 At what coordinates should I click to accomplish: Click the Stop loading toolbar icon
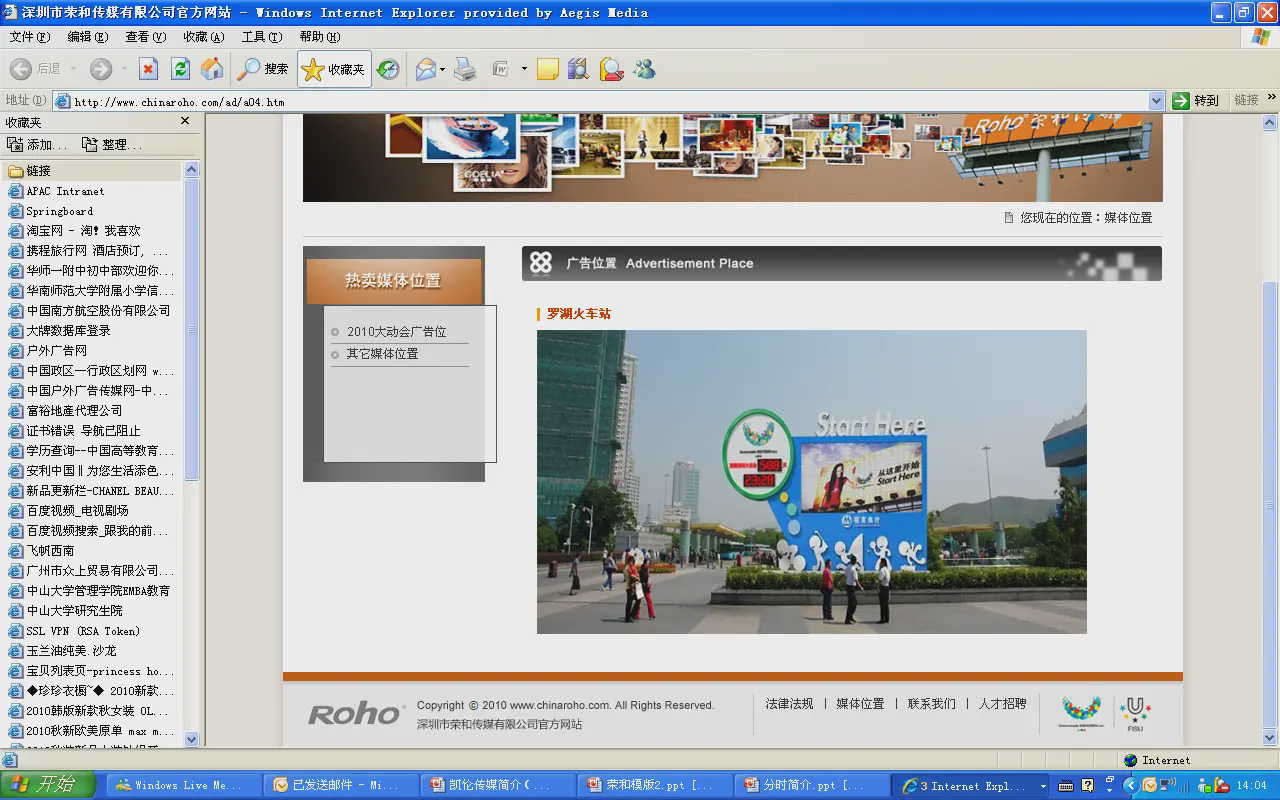148,69
